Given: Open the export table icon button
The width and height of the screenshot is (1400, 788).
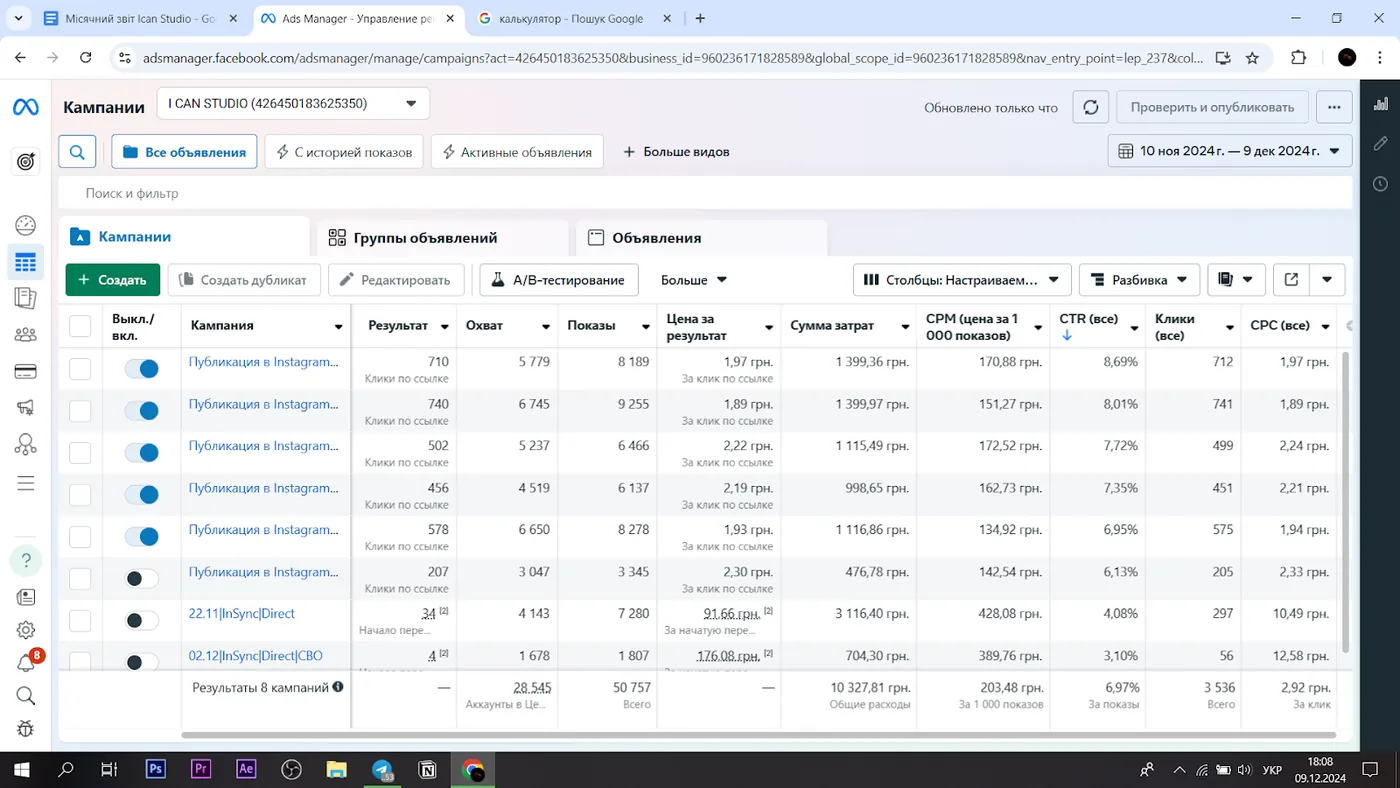Looking at the screenshot, I should pos(1291,280).
